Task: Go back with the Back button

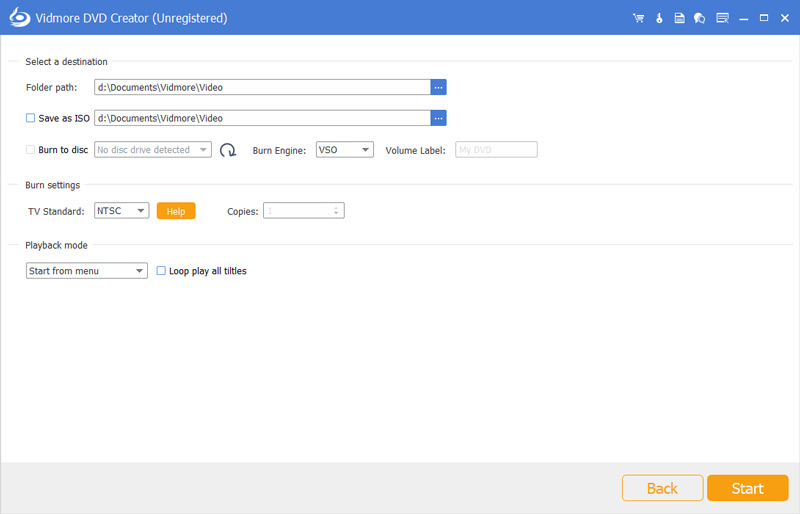Action: pyautogui.click(x=662, y=488)
